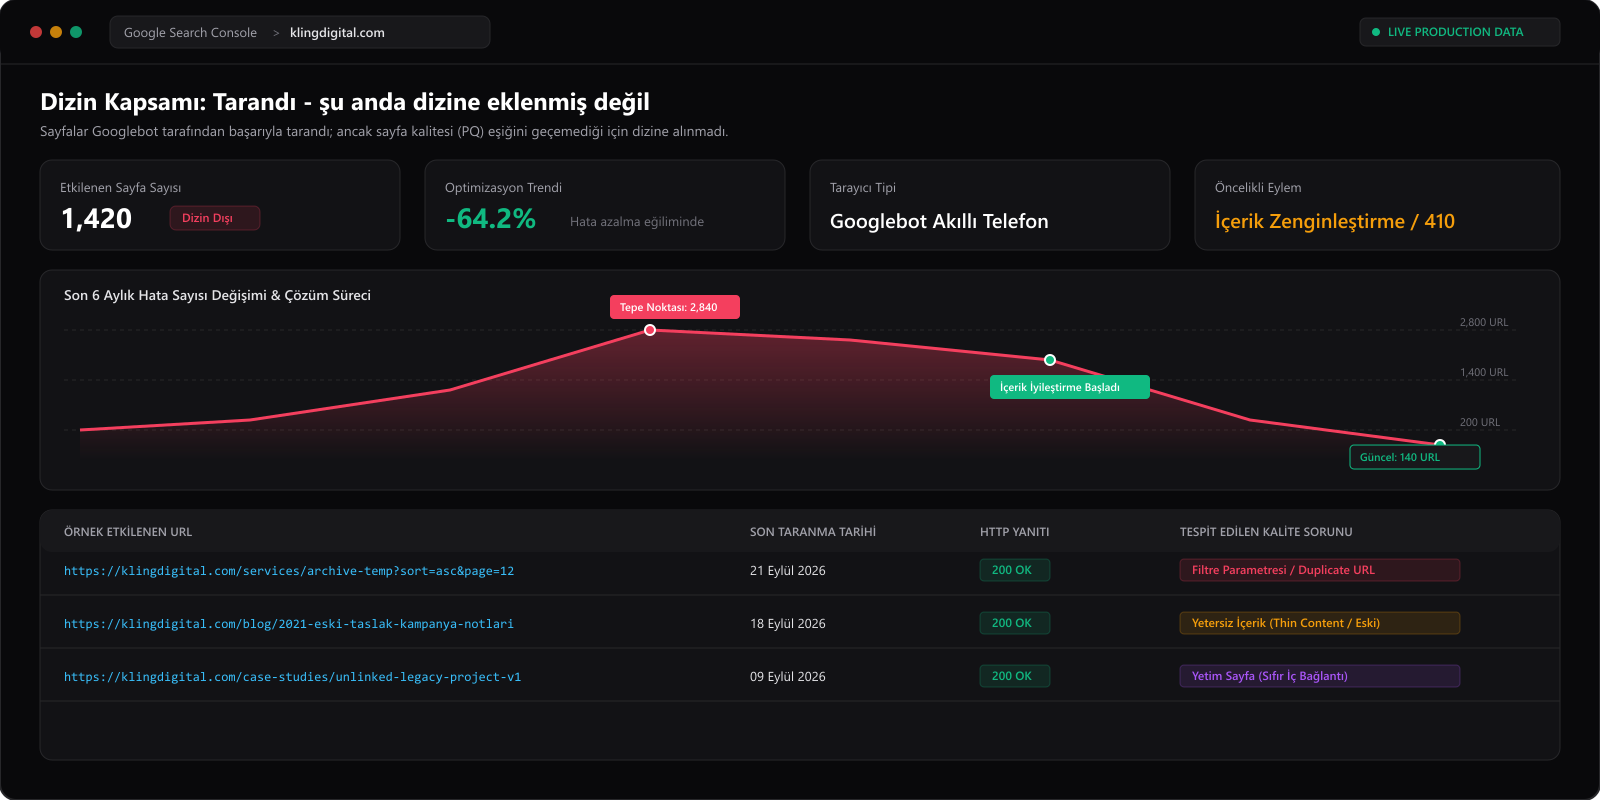Screen dimensions: 1600x800
Task: Click 'HTTP YANITI' column header
Action: pos(1015,532)
